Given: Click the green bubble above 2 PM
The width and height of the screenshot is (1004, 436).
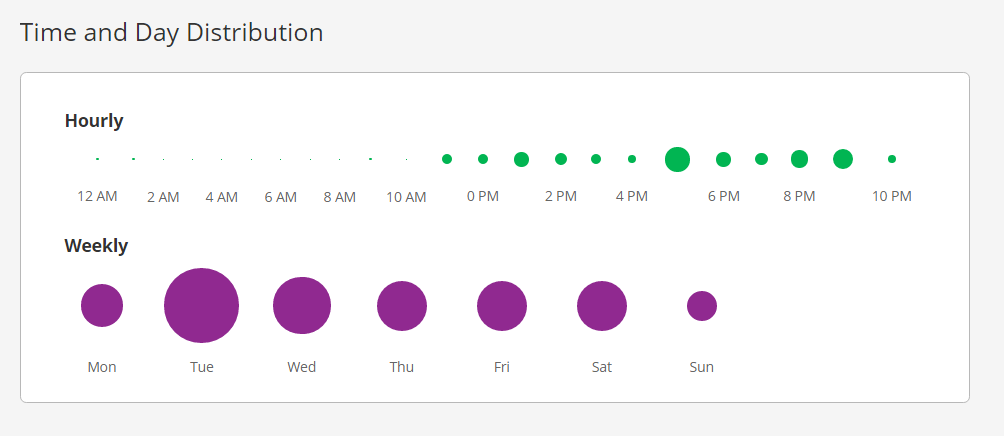Looking at the screenshot, I should point(561,159).
